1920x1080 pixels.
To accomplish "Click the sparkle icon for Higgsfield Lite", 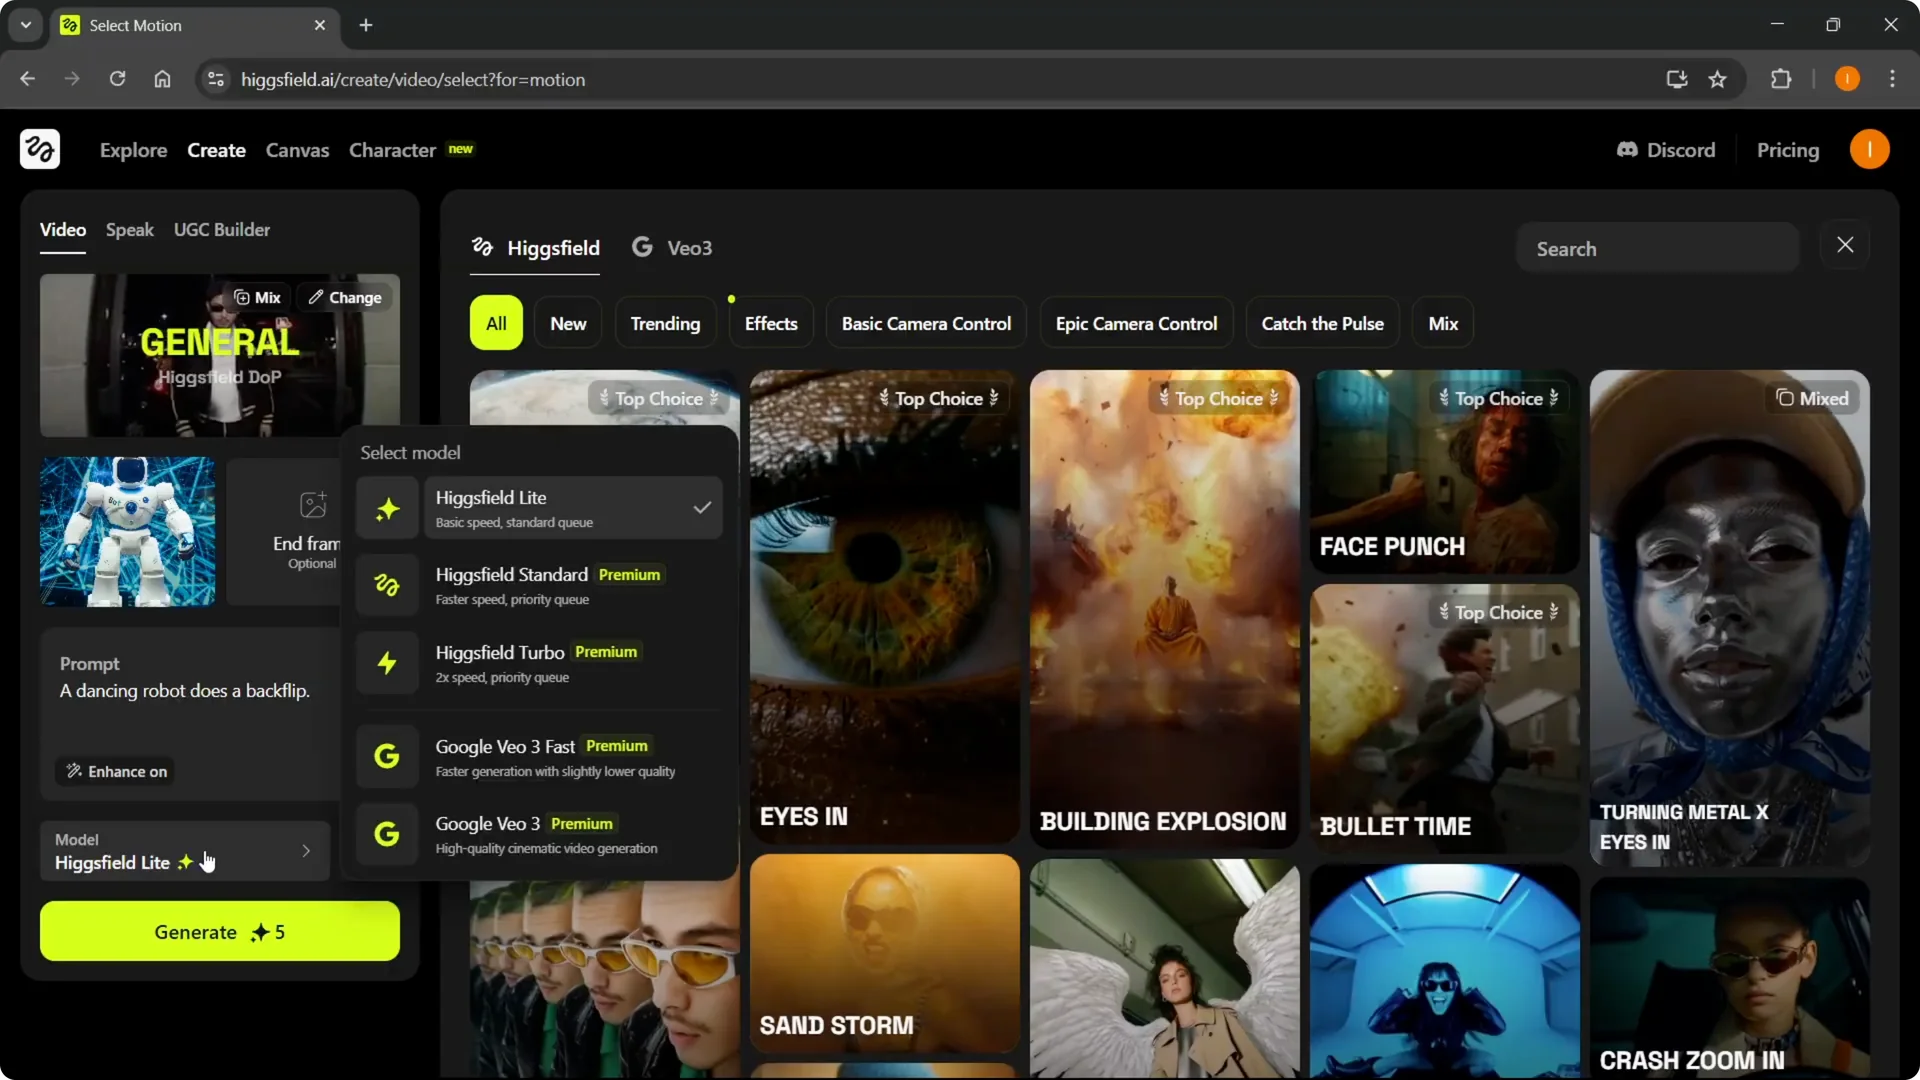I will coord(387,507).
